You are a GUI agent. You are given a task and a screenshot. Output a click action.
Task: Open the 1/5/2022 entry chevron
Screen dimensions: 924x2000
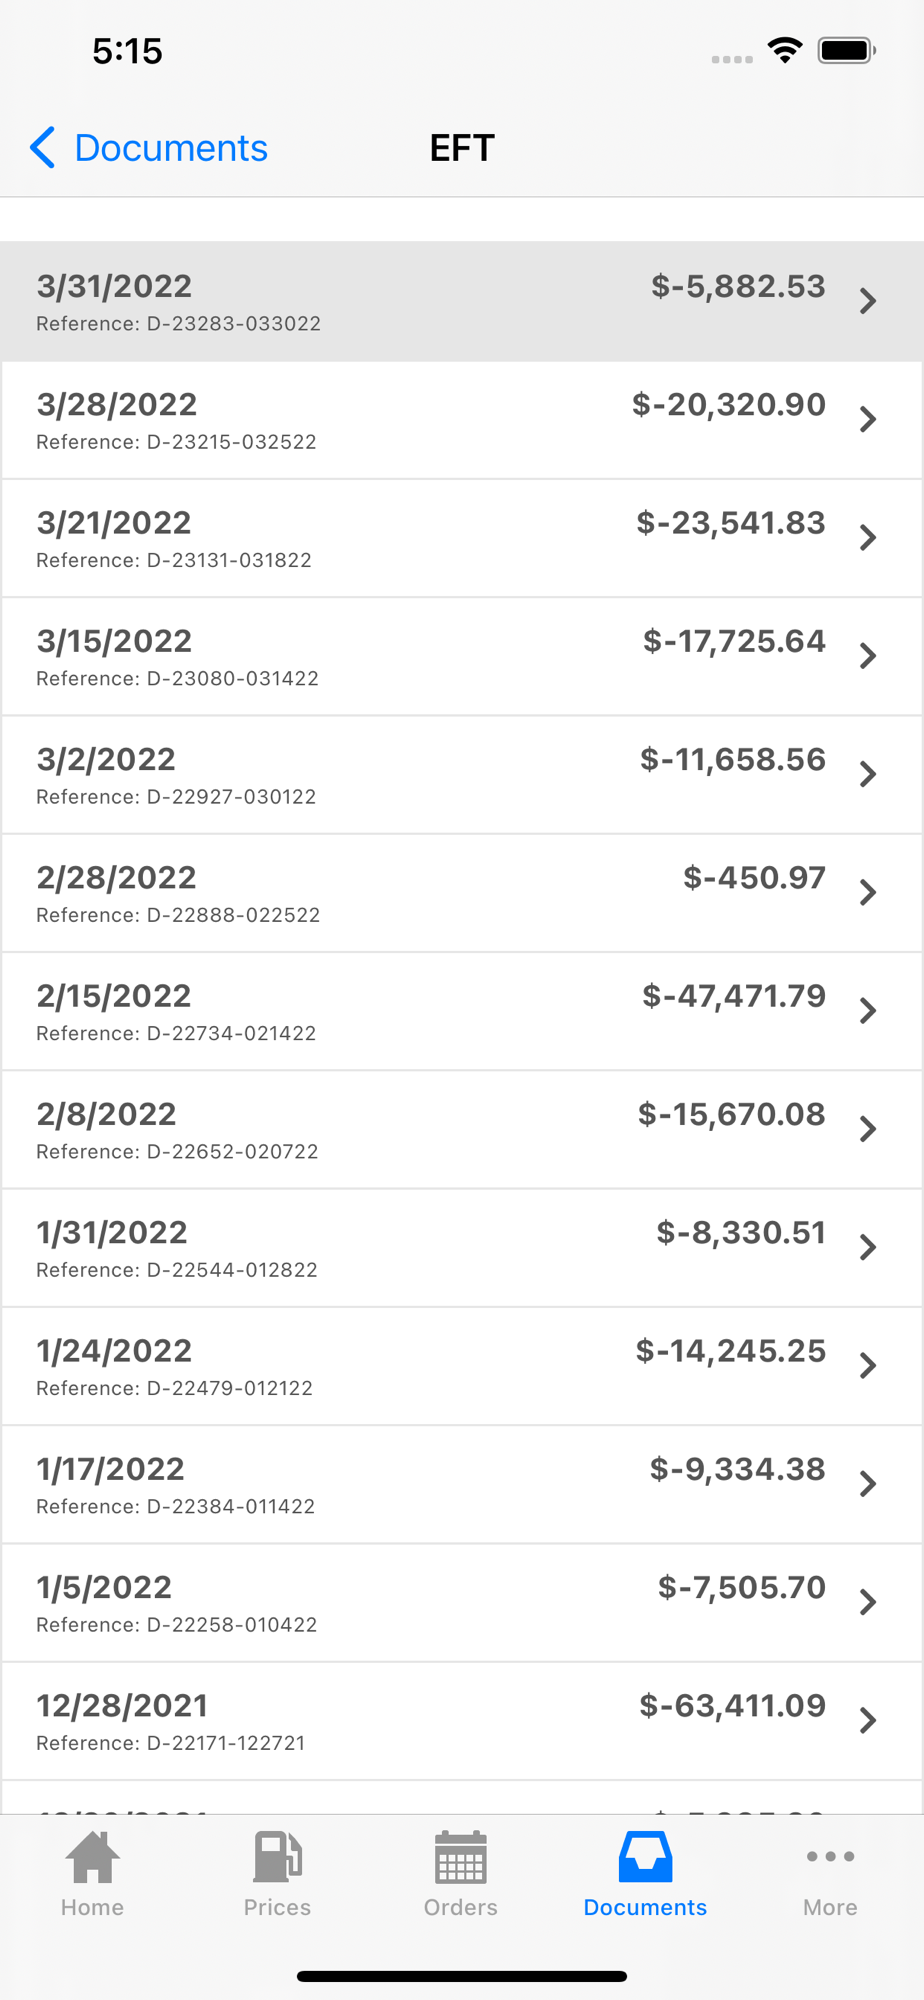coord(868,1603)
